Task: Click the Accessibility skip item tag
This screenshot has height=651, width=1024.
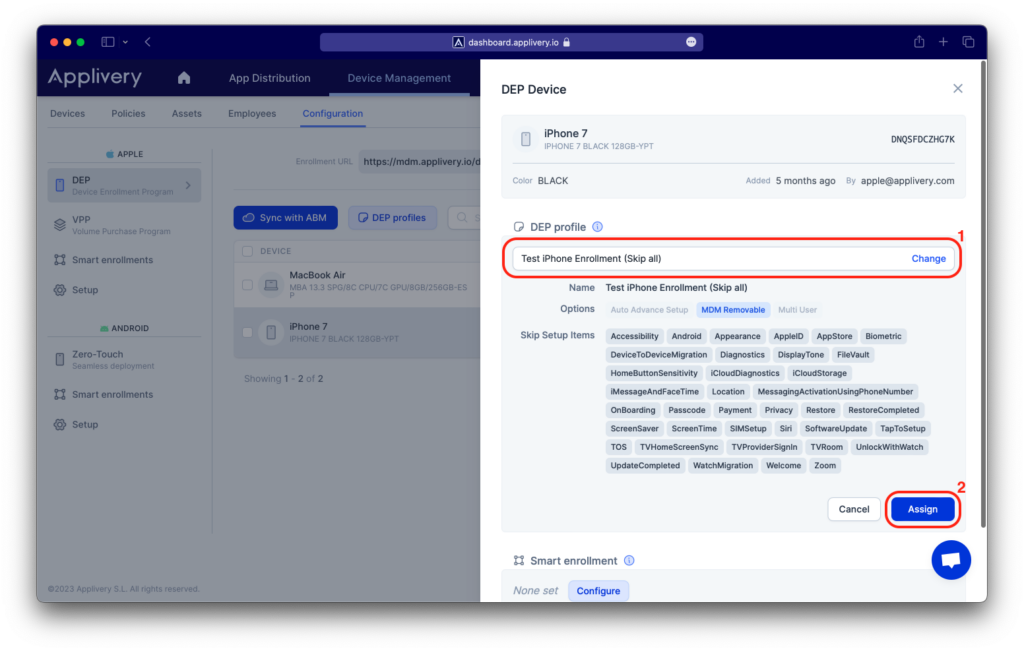Action: click(634, 336)
